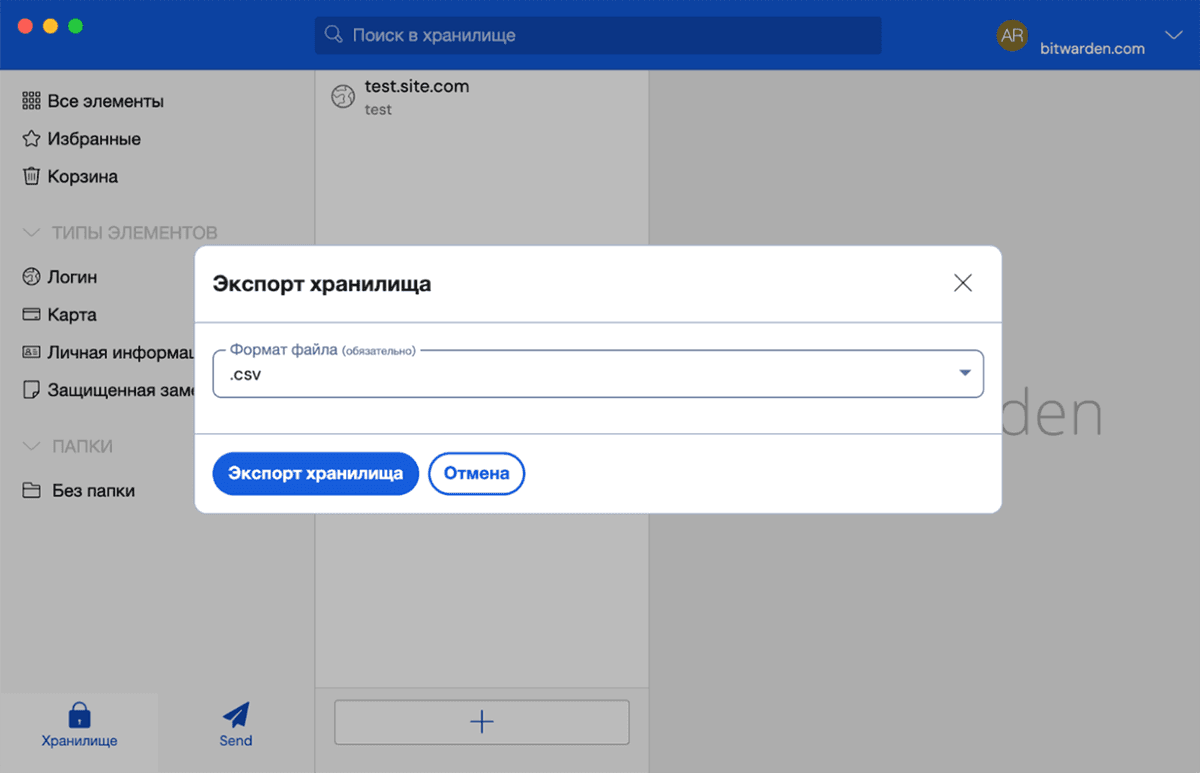
Task: Click the globe icon beside Логин
Action: click(x=31, y=277)
